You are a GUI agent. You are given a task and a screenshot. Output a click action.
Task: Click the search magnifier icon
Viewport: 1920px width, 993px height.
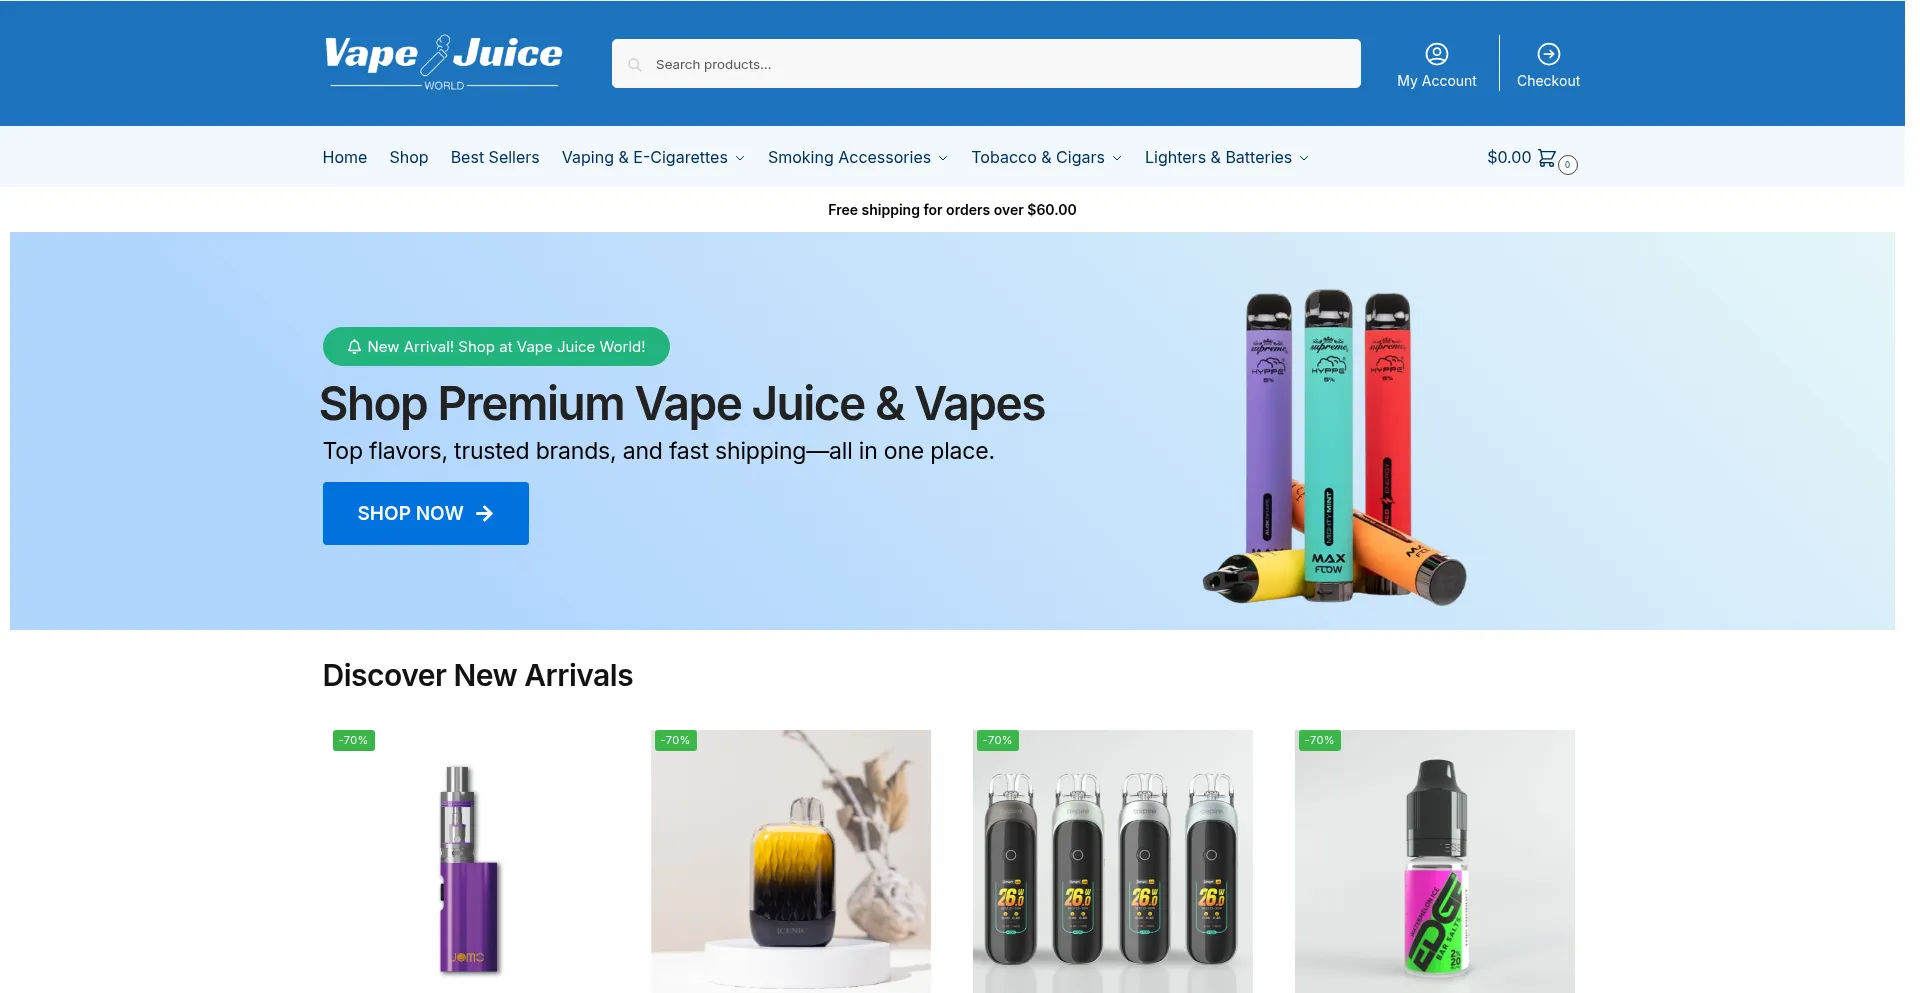(634, 65)
